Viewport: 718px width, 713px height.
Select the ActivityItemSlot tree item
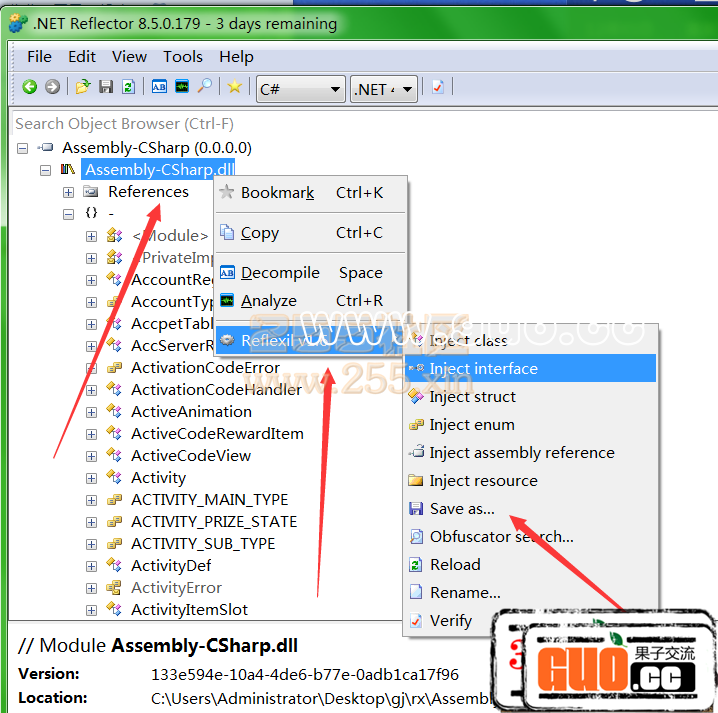[x=189, y=610]
